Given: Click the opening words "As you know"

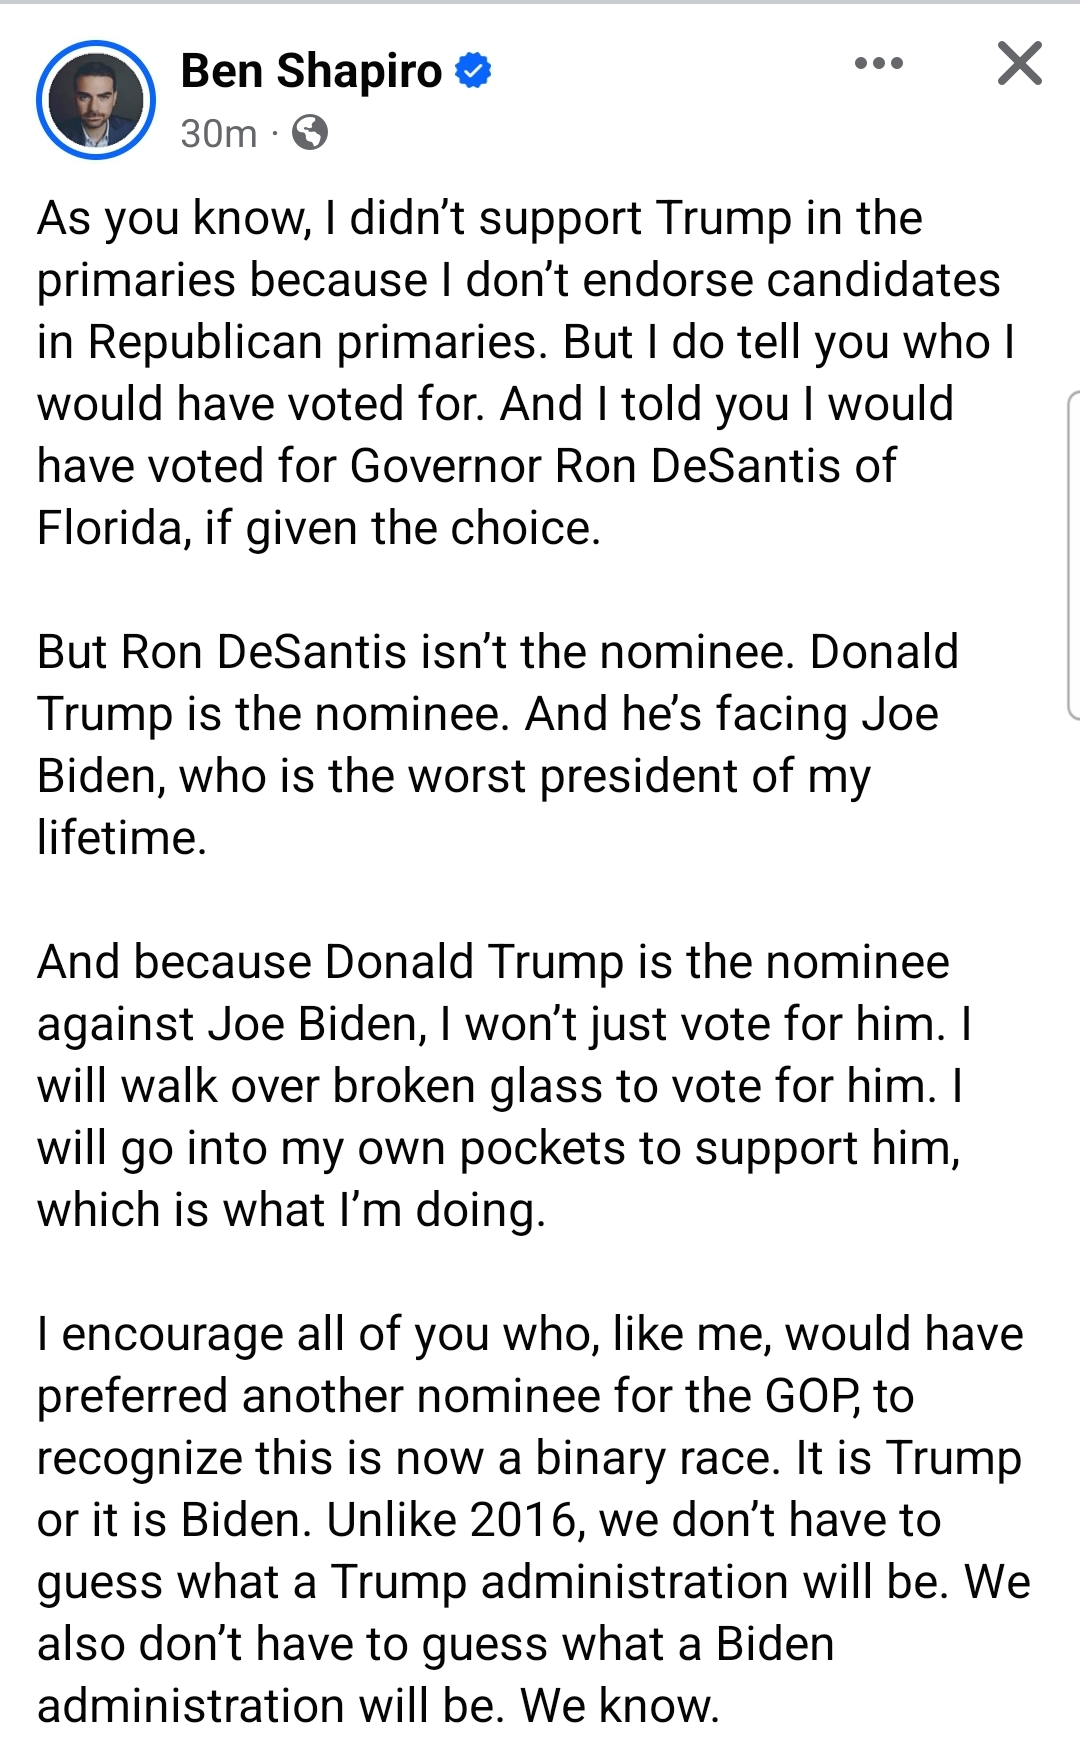Looking at the screenshot, I should [173, 219].
